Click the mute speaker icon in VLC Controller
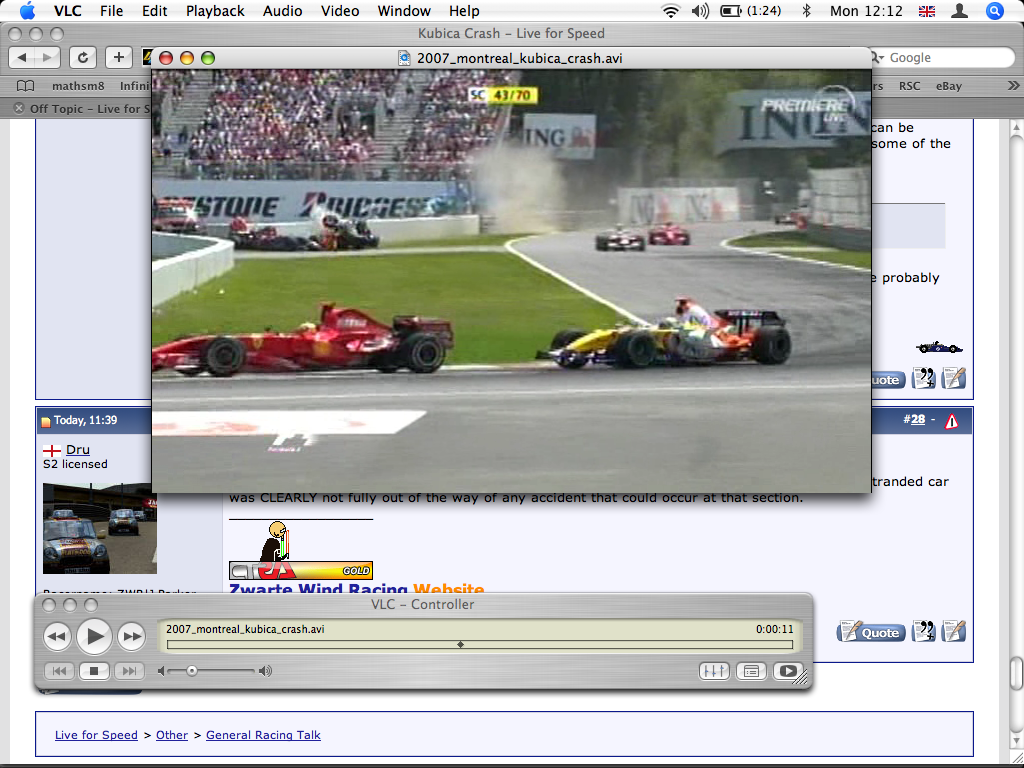This screenshot has width=1024, height=768. (x=161, y=671)
